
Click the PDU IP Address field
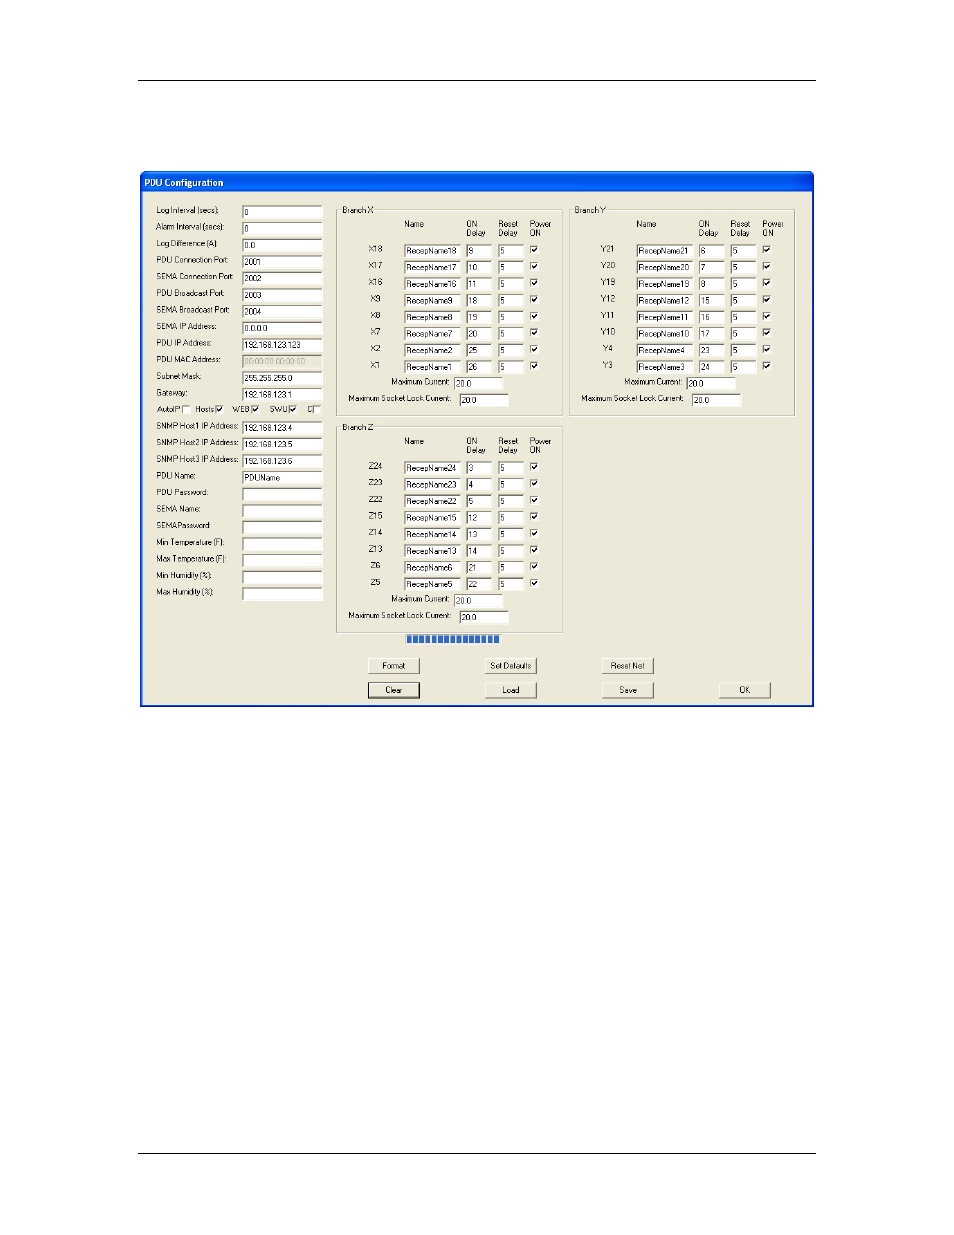pyautogui.click(x=282, y=345)
